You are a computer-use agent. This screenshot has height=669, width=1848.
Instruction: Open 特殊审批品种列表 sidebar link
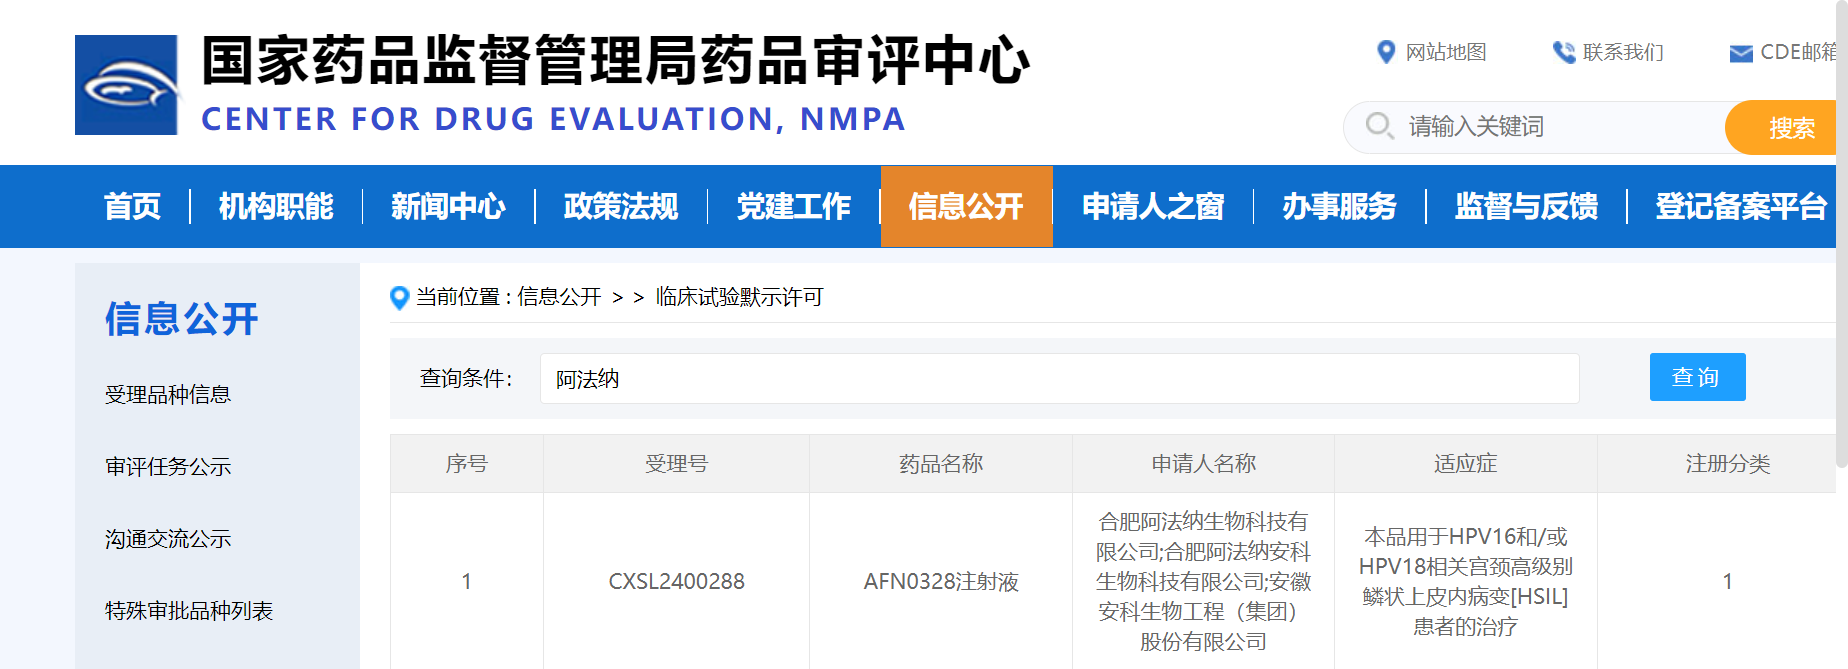(x=189, y=611)
